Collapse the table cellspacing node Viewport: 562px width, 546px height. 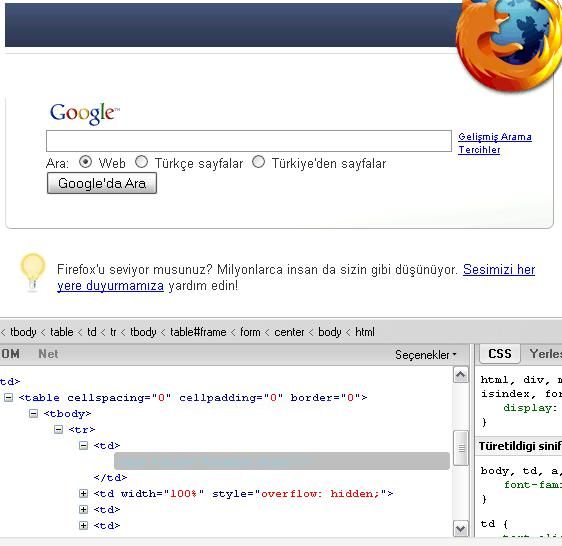8,397
